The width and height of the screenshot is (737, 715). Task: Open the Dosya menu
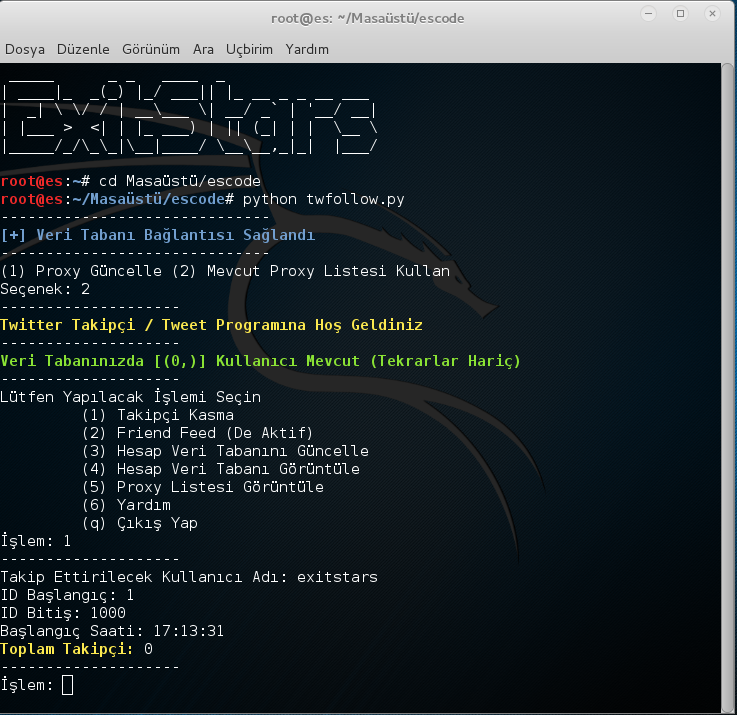pyautogui.click(x=25, y=49)
